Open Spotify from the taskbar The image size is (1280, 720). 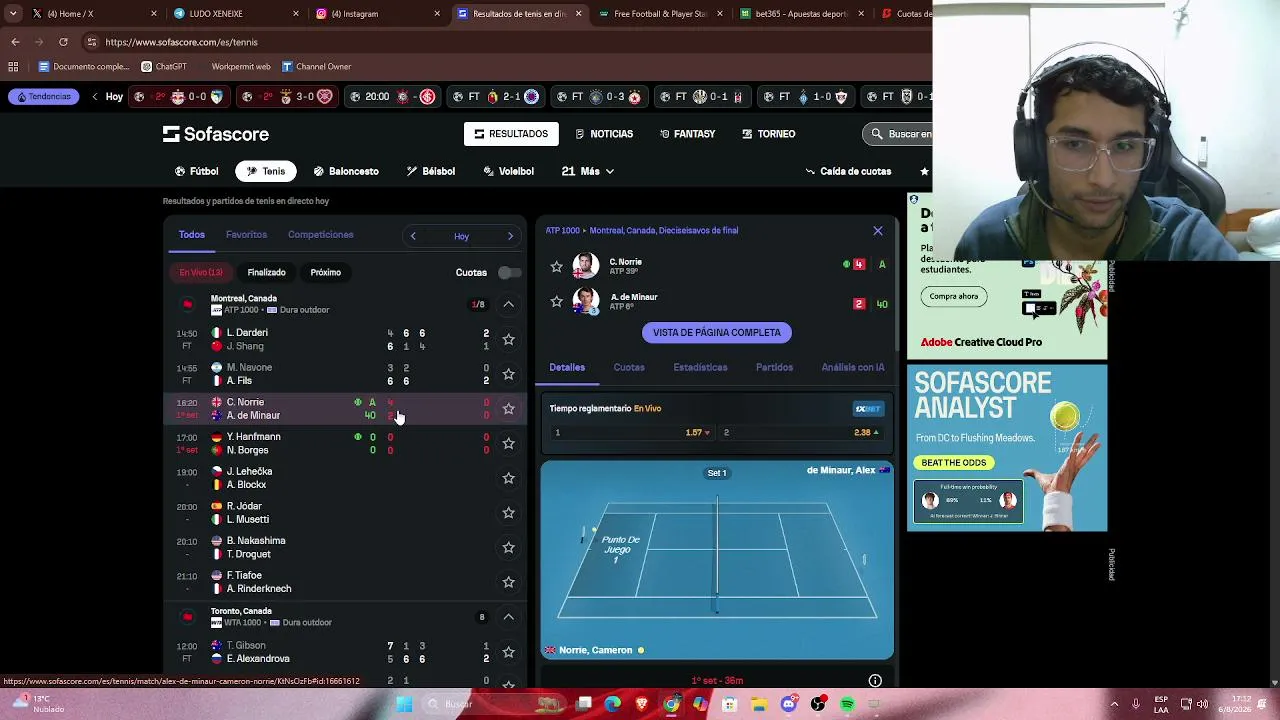click(x=847, y=704)
